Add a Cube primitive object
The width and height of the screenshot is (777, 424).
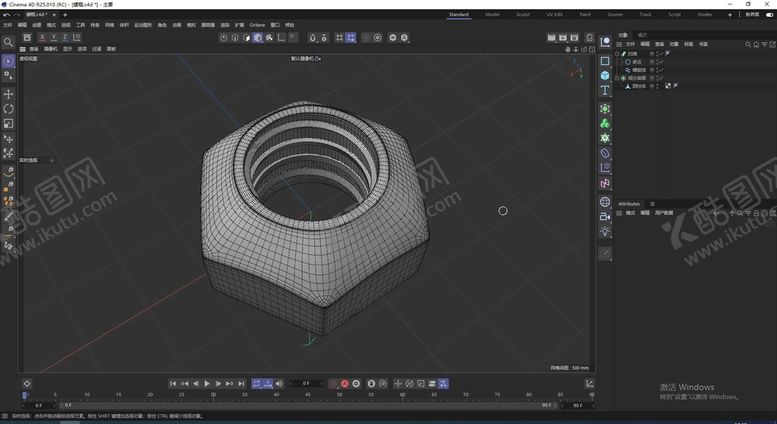pos(605,76)
